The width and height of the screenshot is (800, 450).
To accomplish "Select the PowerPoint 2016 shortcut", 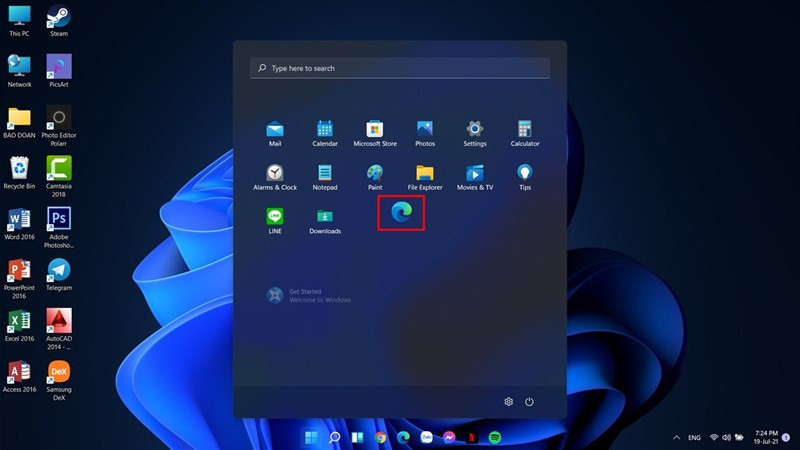I will [x=19, y=279].
